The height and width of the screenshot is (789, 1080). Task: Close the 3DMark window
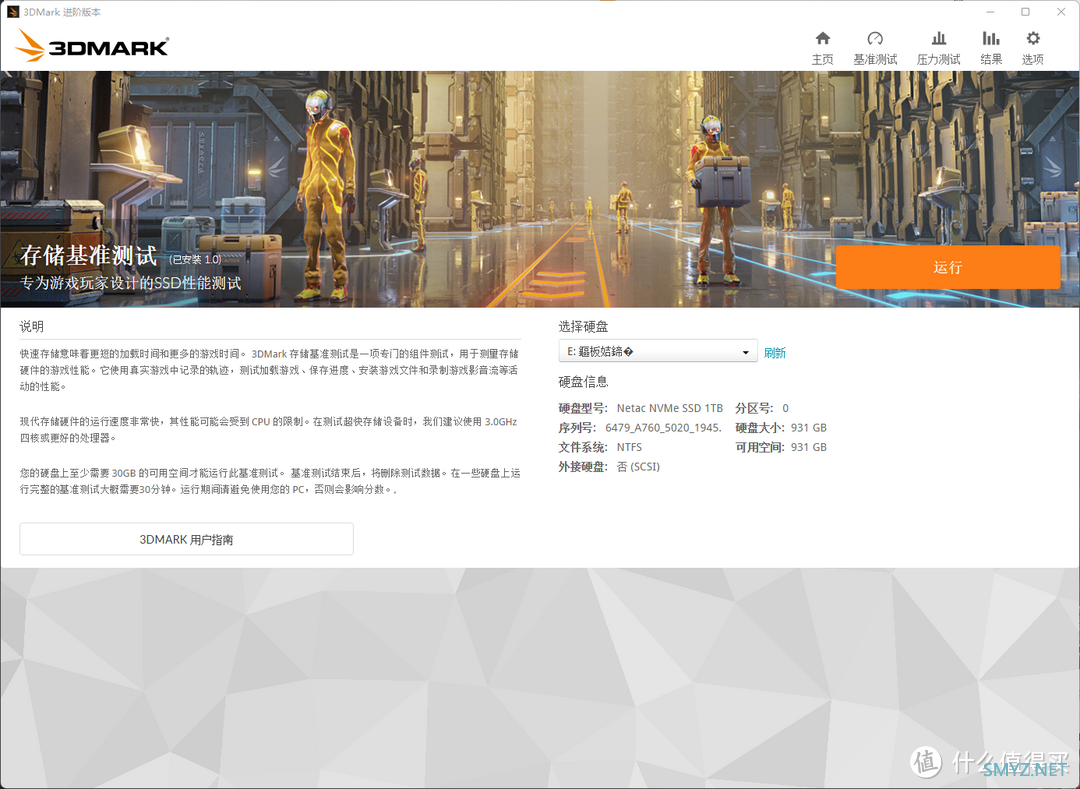[x=1061, y=12]
